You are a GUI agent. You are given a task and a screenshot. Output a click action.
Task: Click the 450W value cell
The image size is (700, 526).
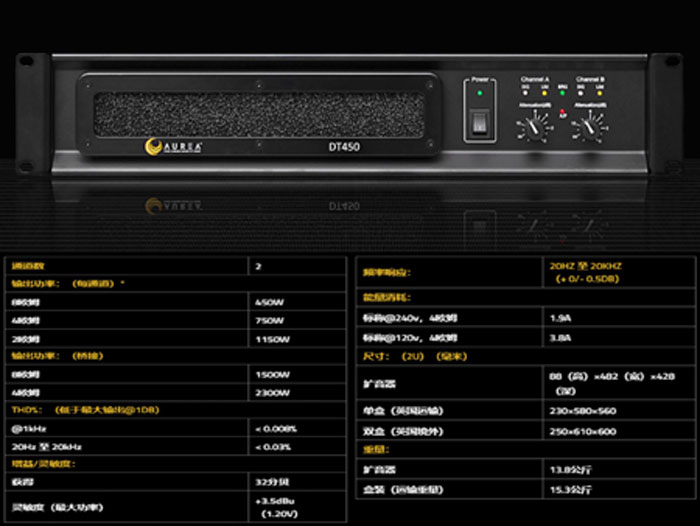pyautogui.click(x=297, y=302)
